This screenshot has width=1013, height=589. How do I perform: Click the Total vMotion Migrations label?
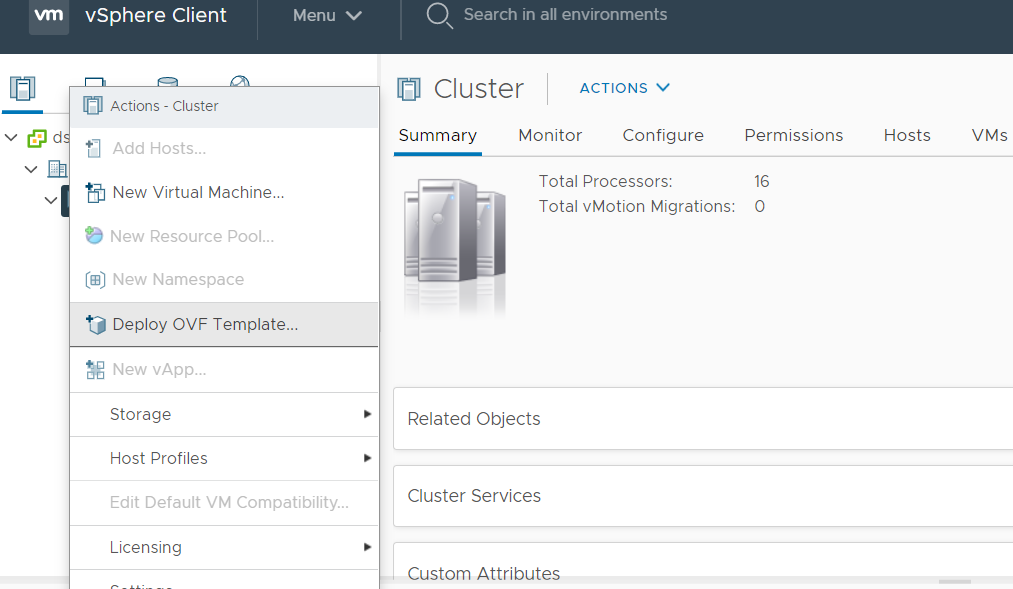637,207
